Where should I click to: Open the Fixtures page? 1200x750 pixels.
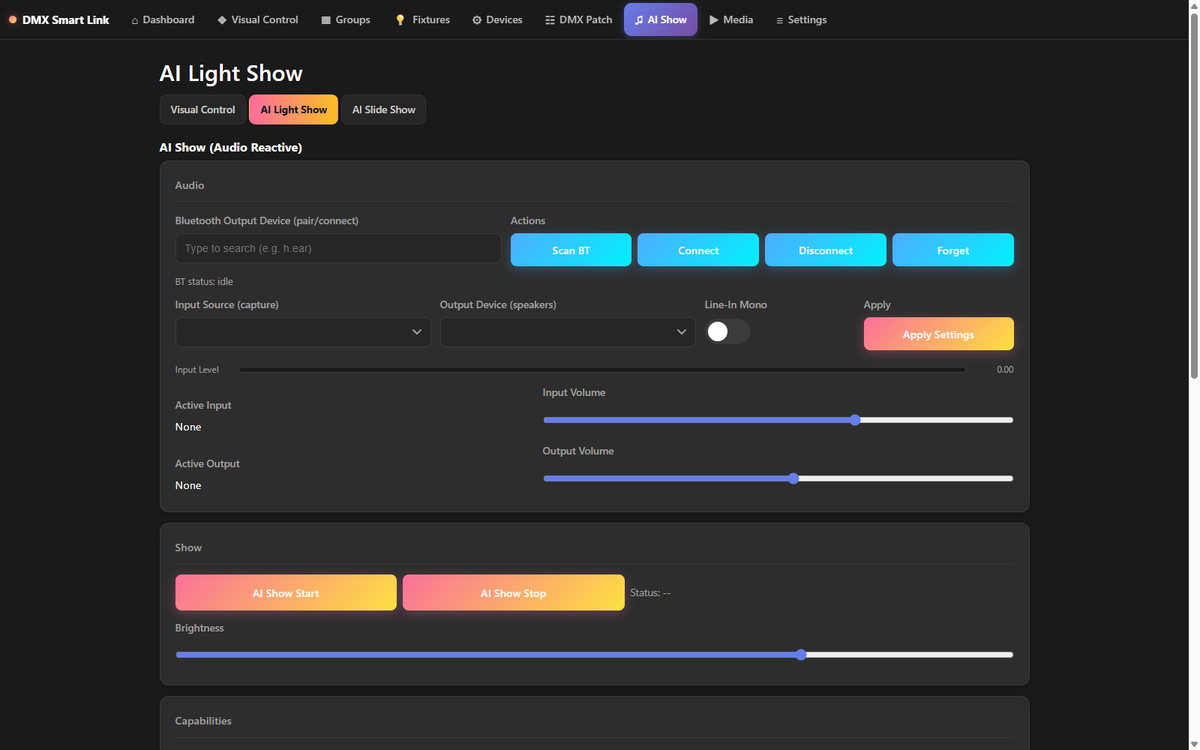(x=422, y=20)
